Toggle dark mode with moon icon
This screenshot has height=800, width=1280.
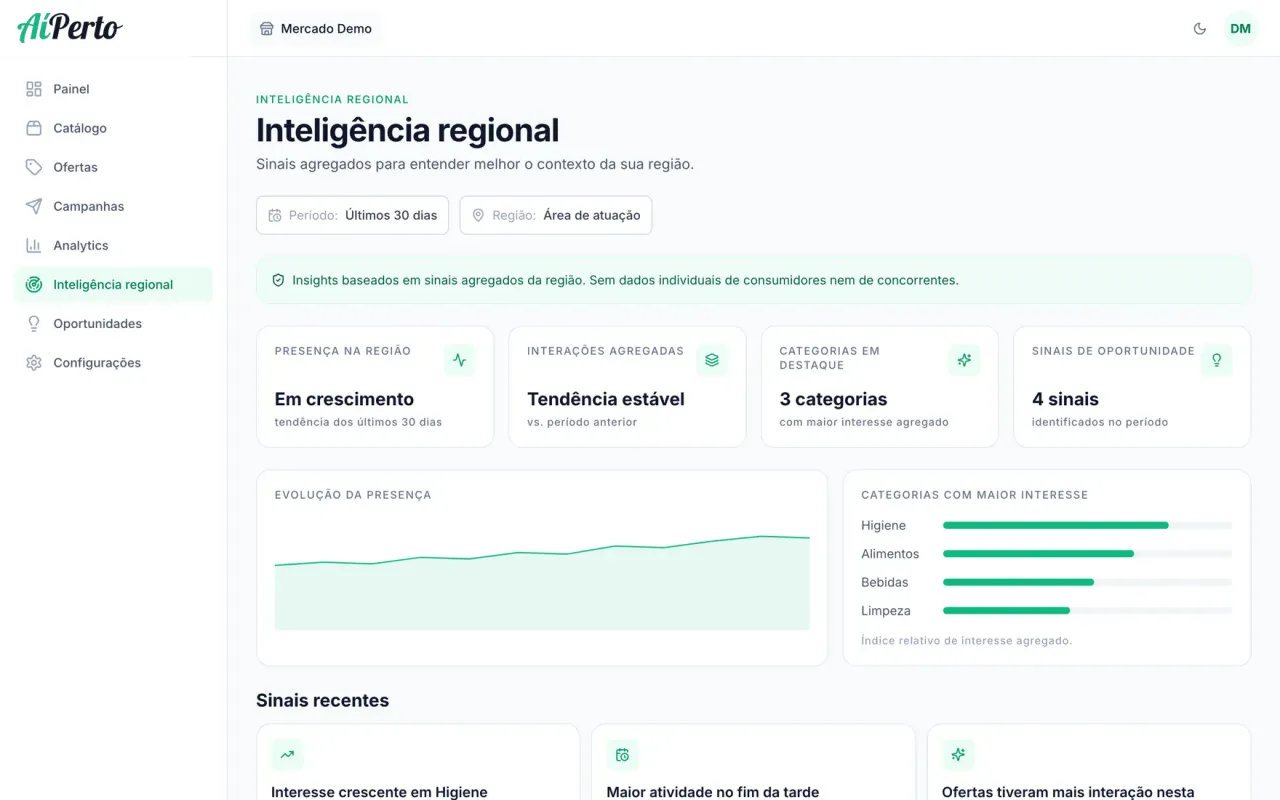[x=1200, y=29]
